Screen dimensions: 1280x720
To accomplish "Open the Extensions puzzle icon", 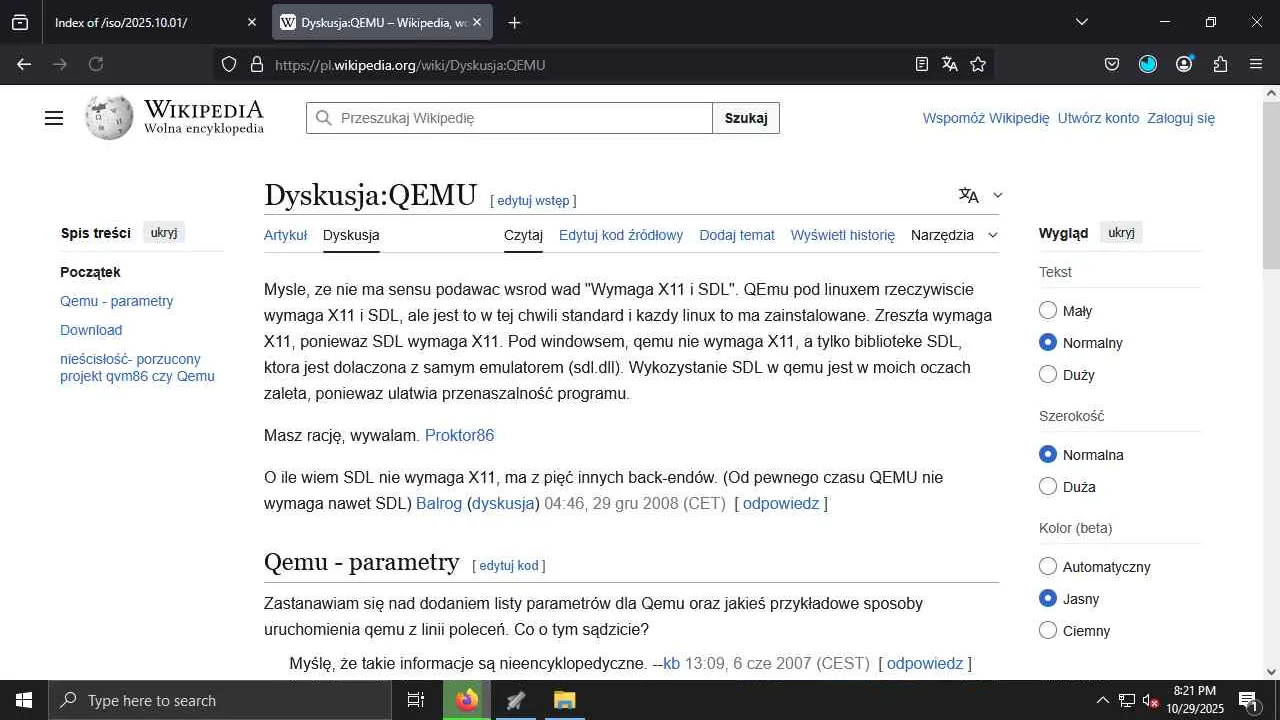I will 1220,64.
